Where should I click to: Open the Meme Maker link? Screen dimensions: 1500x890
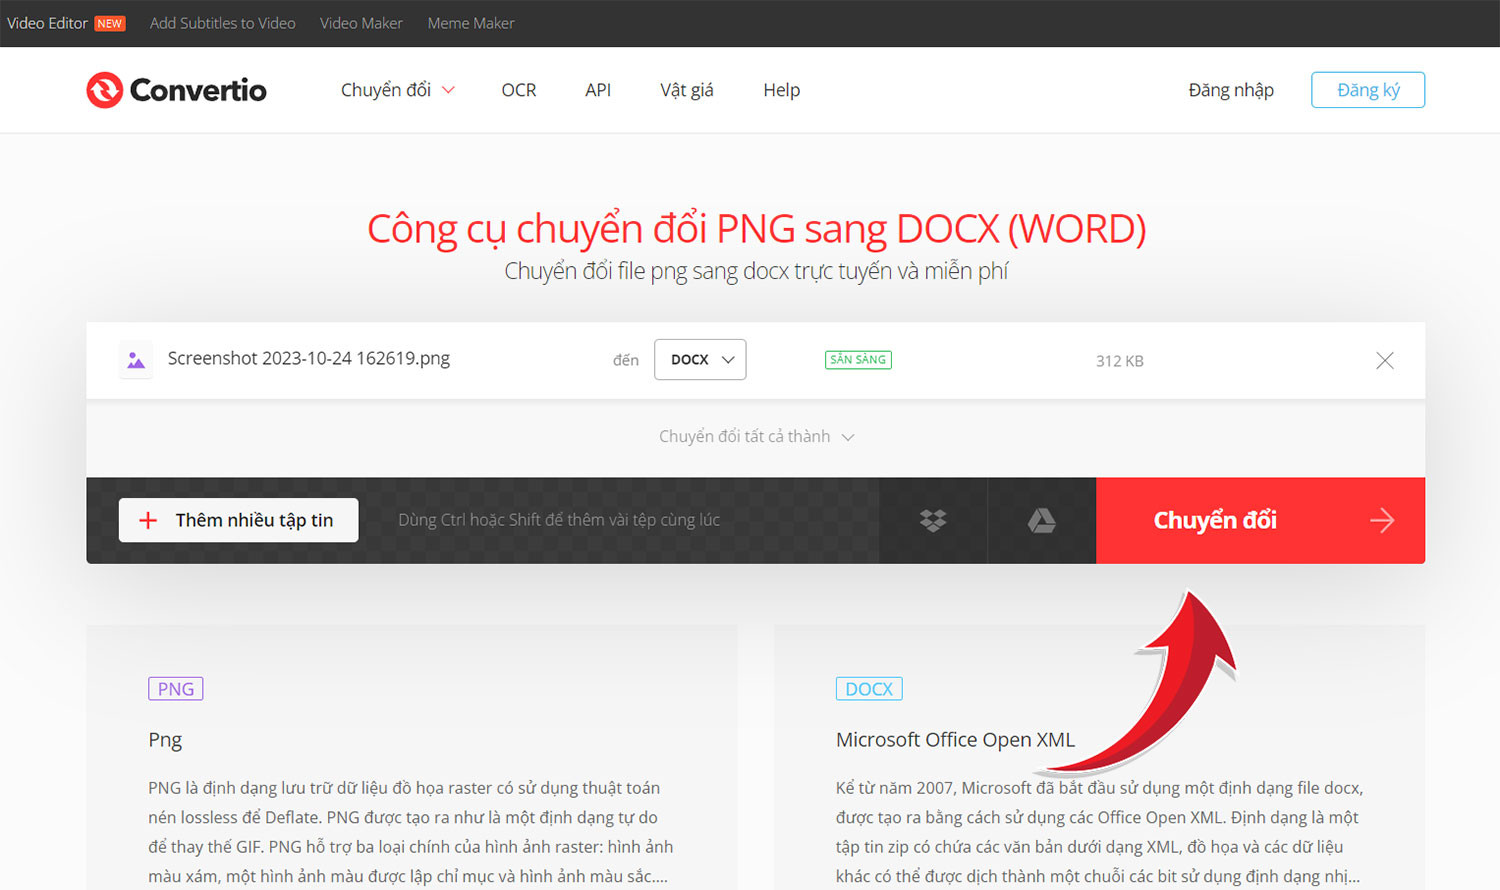[x=471, y=23]
